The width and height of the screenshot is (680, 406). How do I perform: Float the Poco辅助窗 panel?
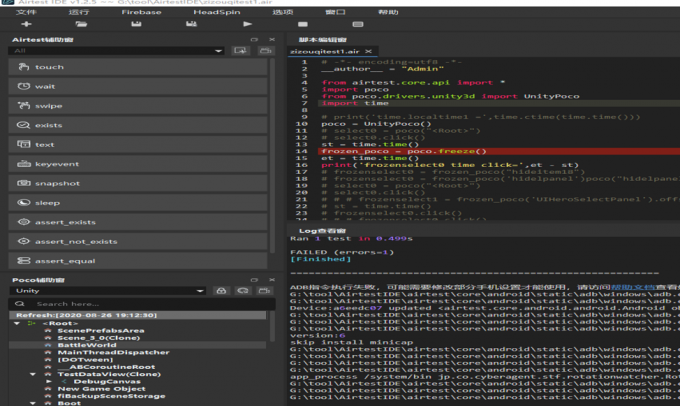coord(254,280)
